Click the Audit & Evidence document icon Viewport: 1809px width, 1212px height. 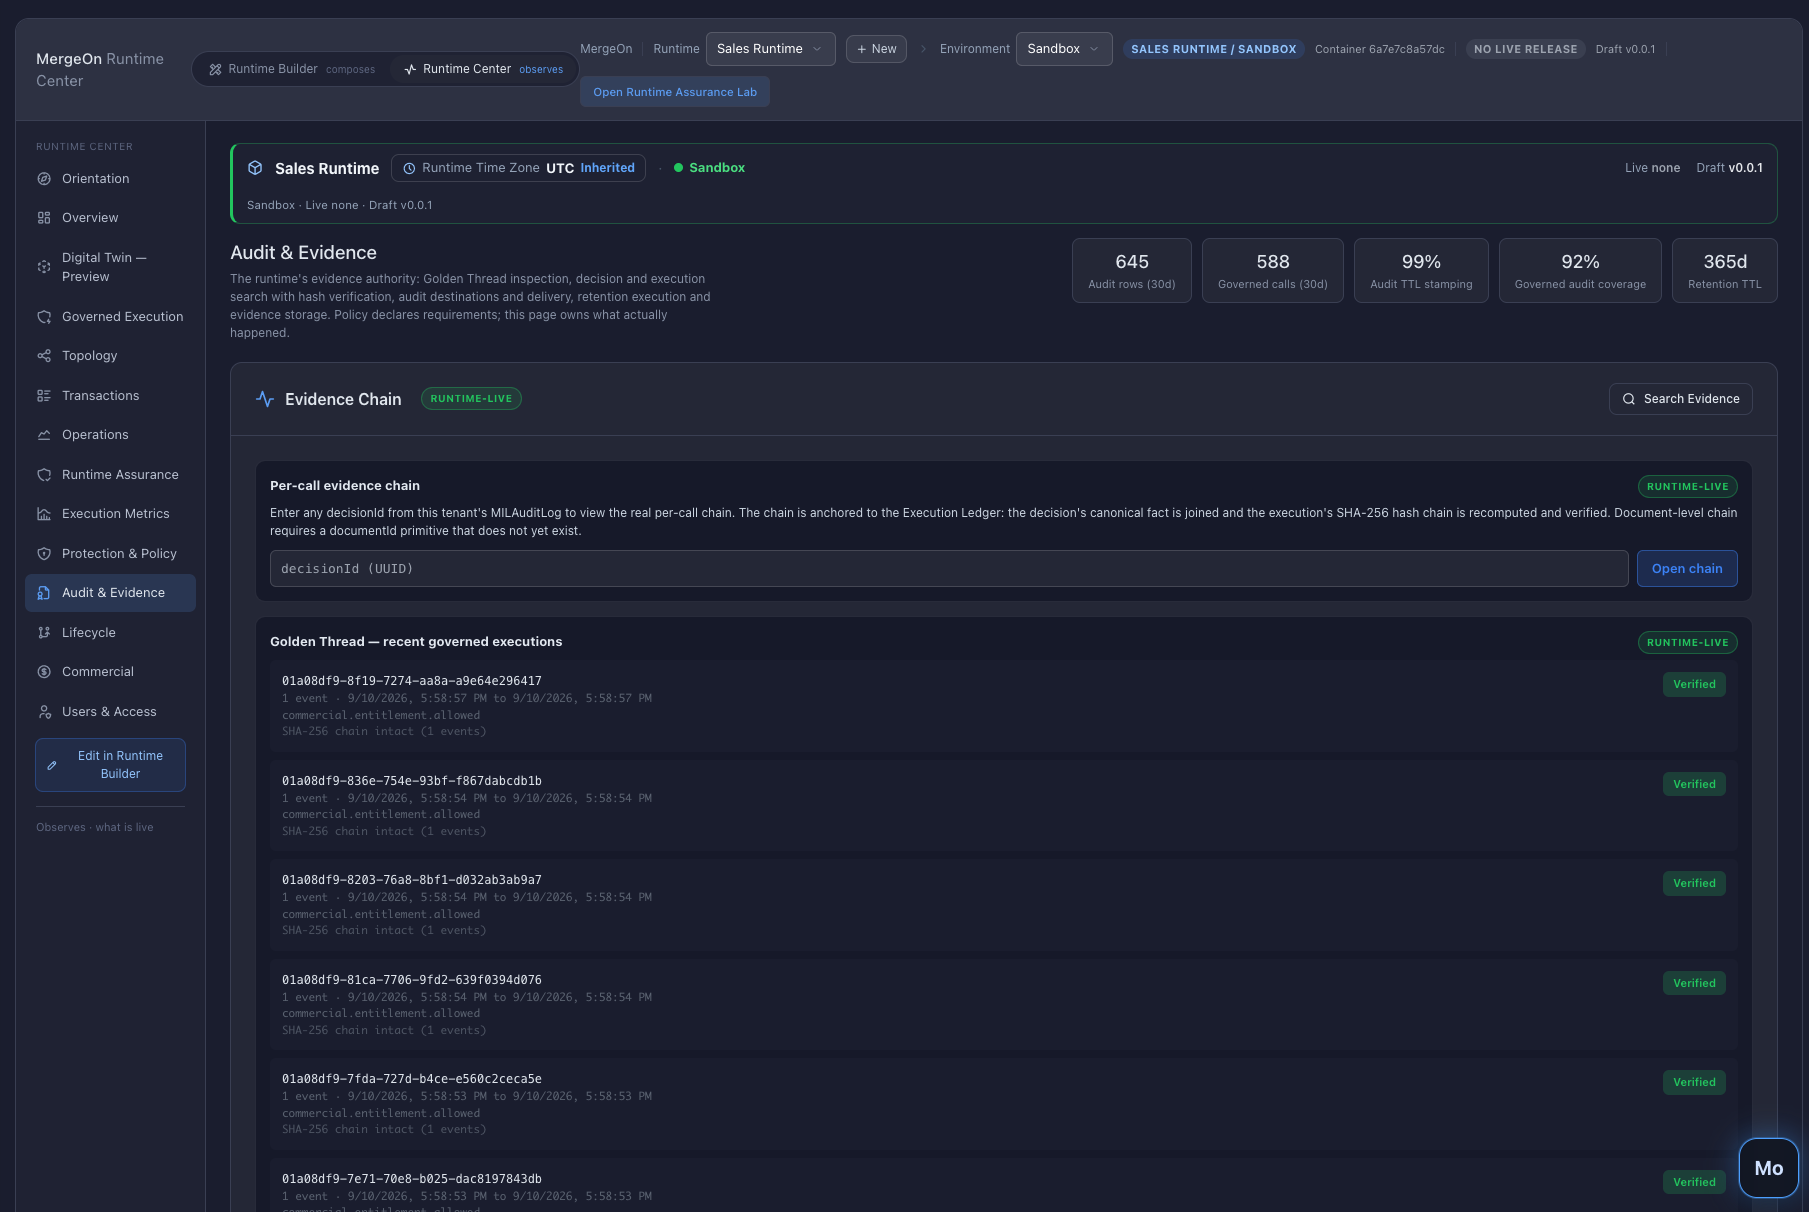coord(44,593)
